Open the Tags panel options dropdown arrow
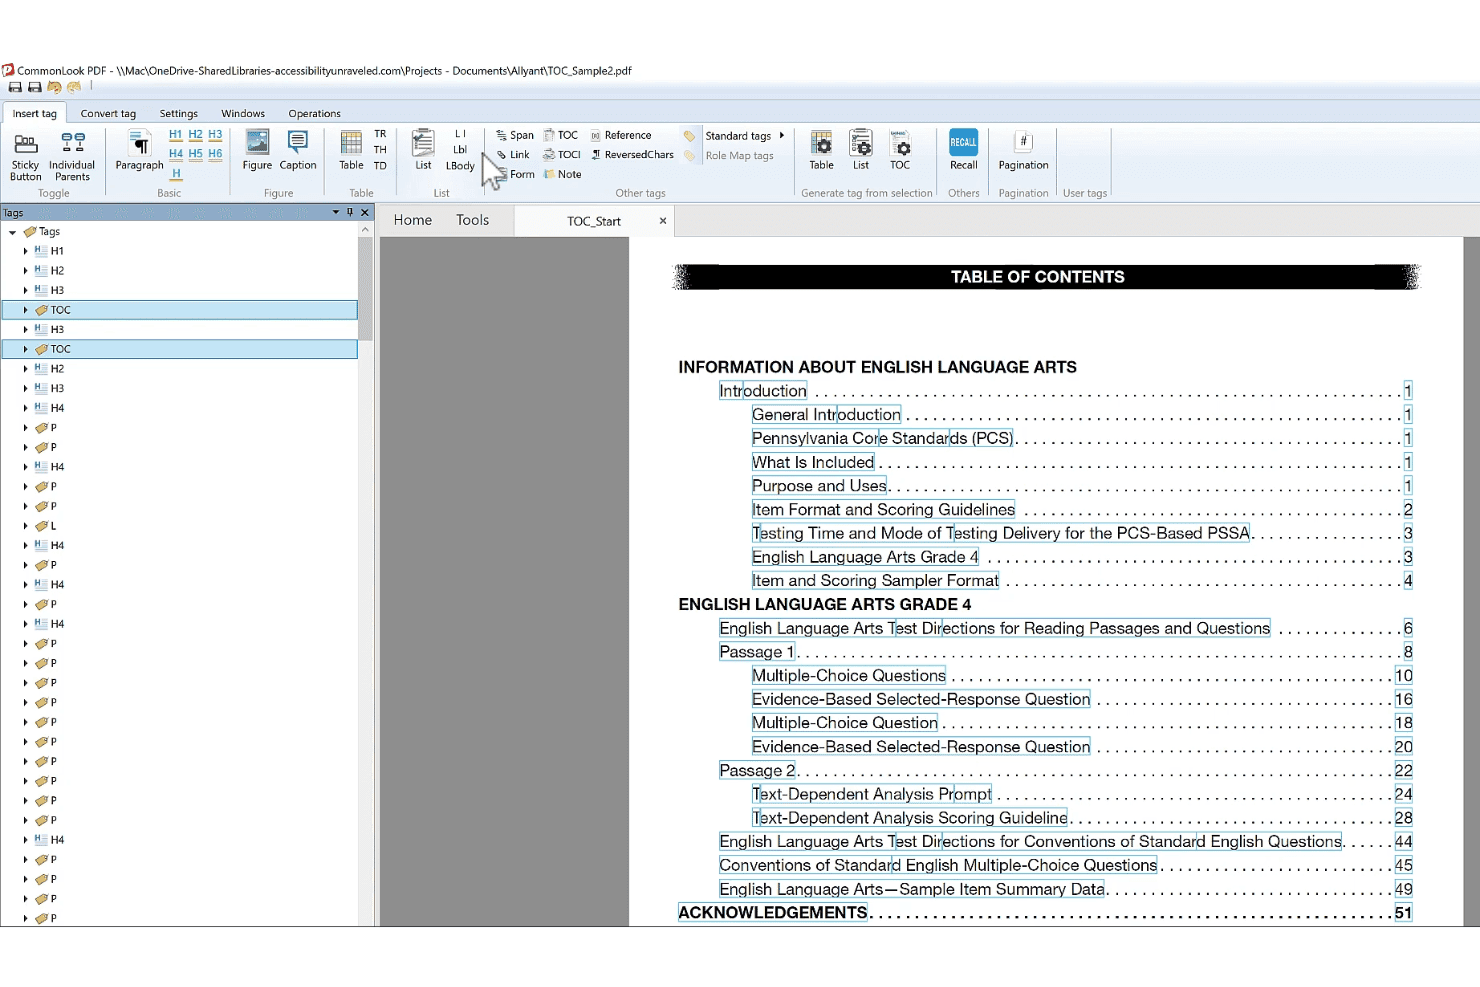1480x987 pixels. (x=336, y=212)
